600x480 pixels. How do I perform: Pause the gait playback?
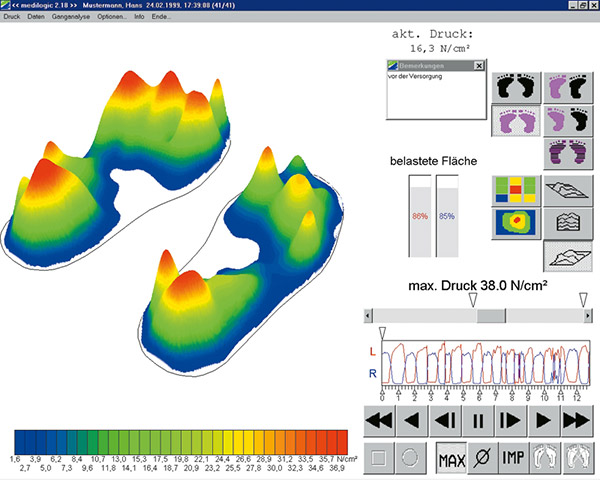tap(477, 419)
